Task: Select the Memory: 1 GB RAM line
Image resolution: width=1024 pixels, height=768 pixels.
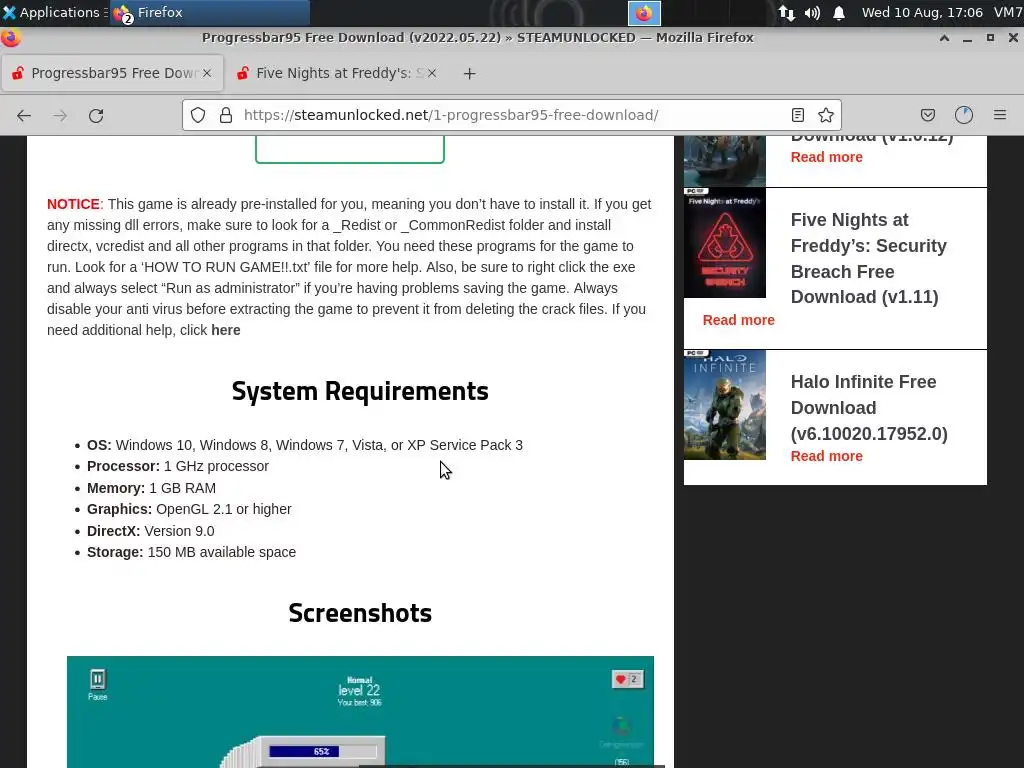Action: (152, 488)
